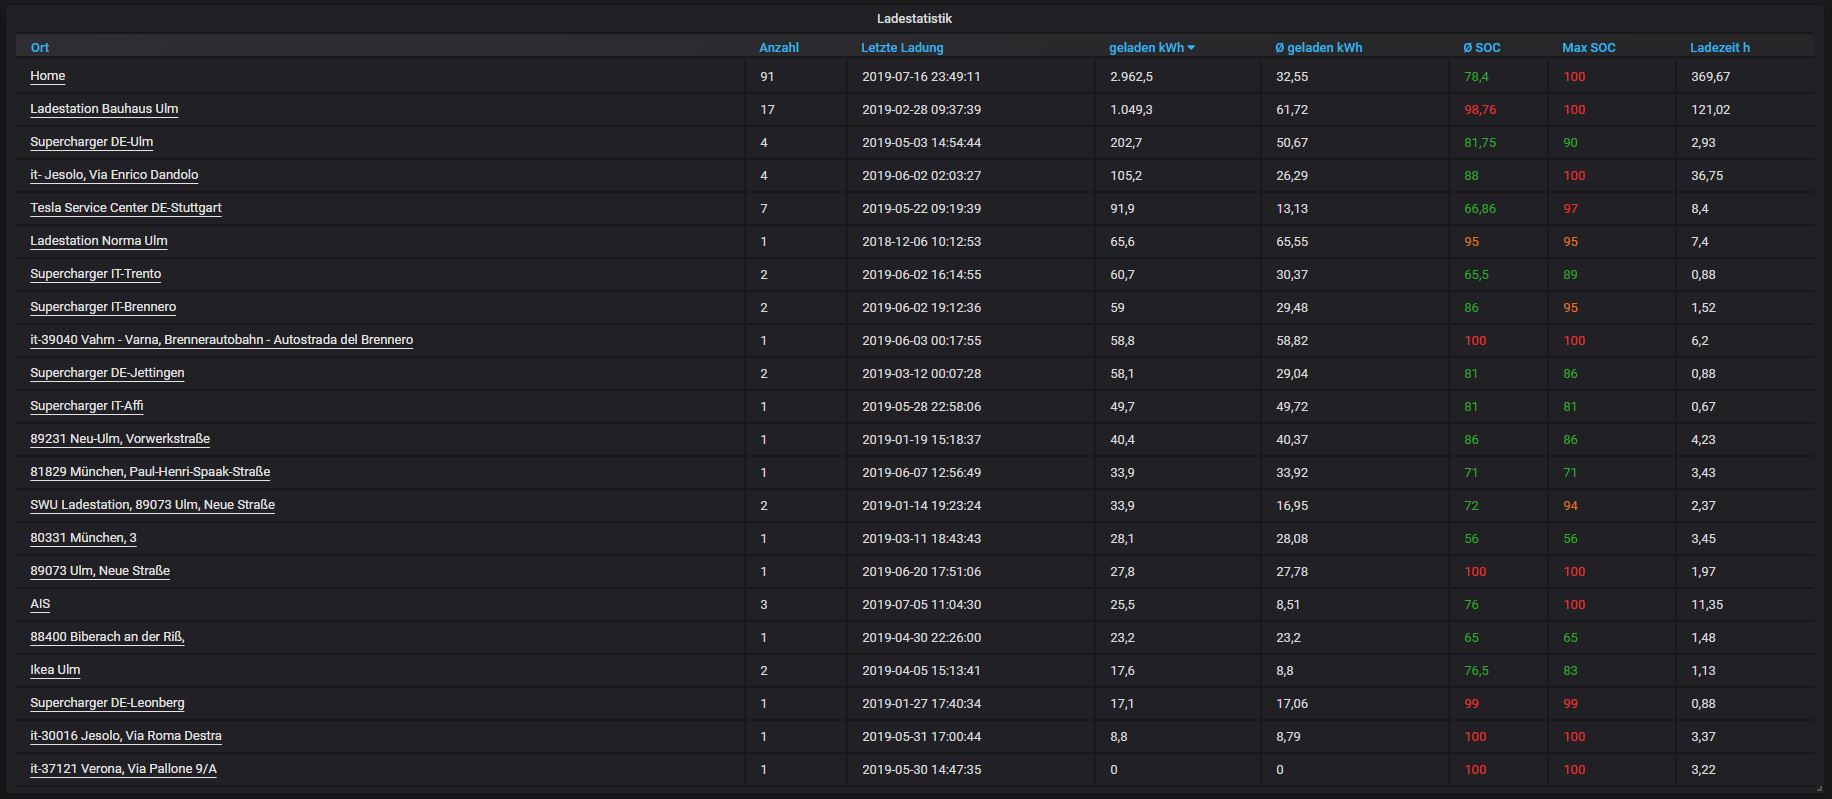Select date 2019-04-30 22:26:00
Screen dimensions: 1832x799
pos(921,637)
